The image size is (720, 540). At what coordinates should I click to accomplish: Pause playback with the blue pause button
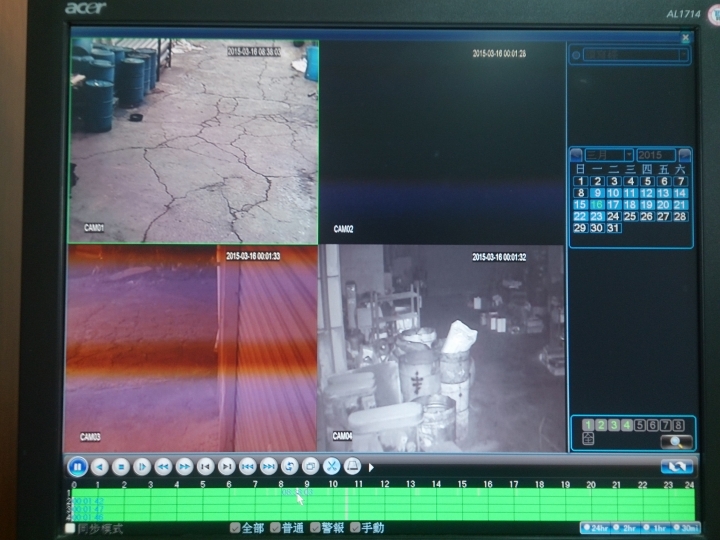(x=77, y=467)
